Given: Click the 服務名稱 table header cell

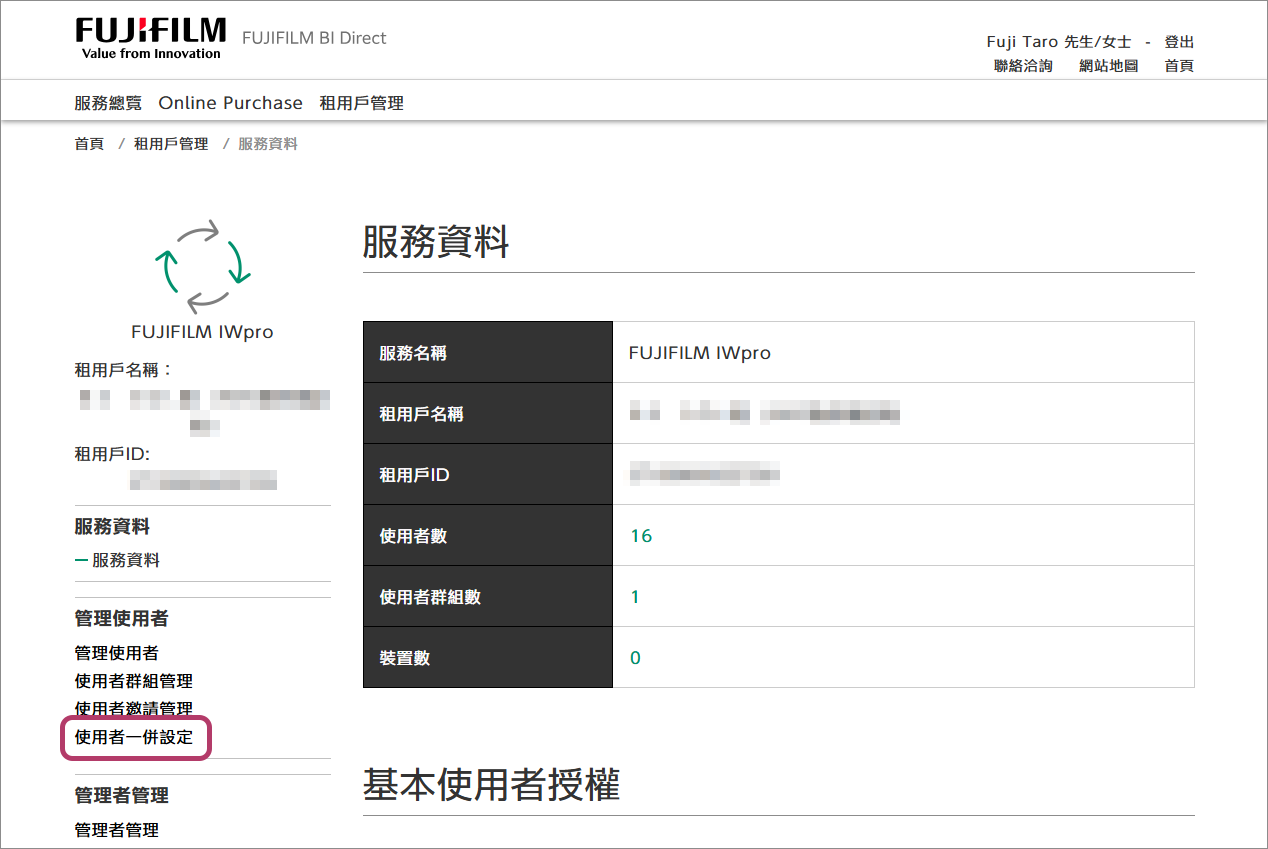Looking at the screenshot, I should tap(487, 352).
